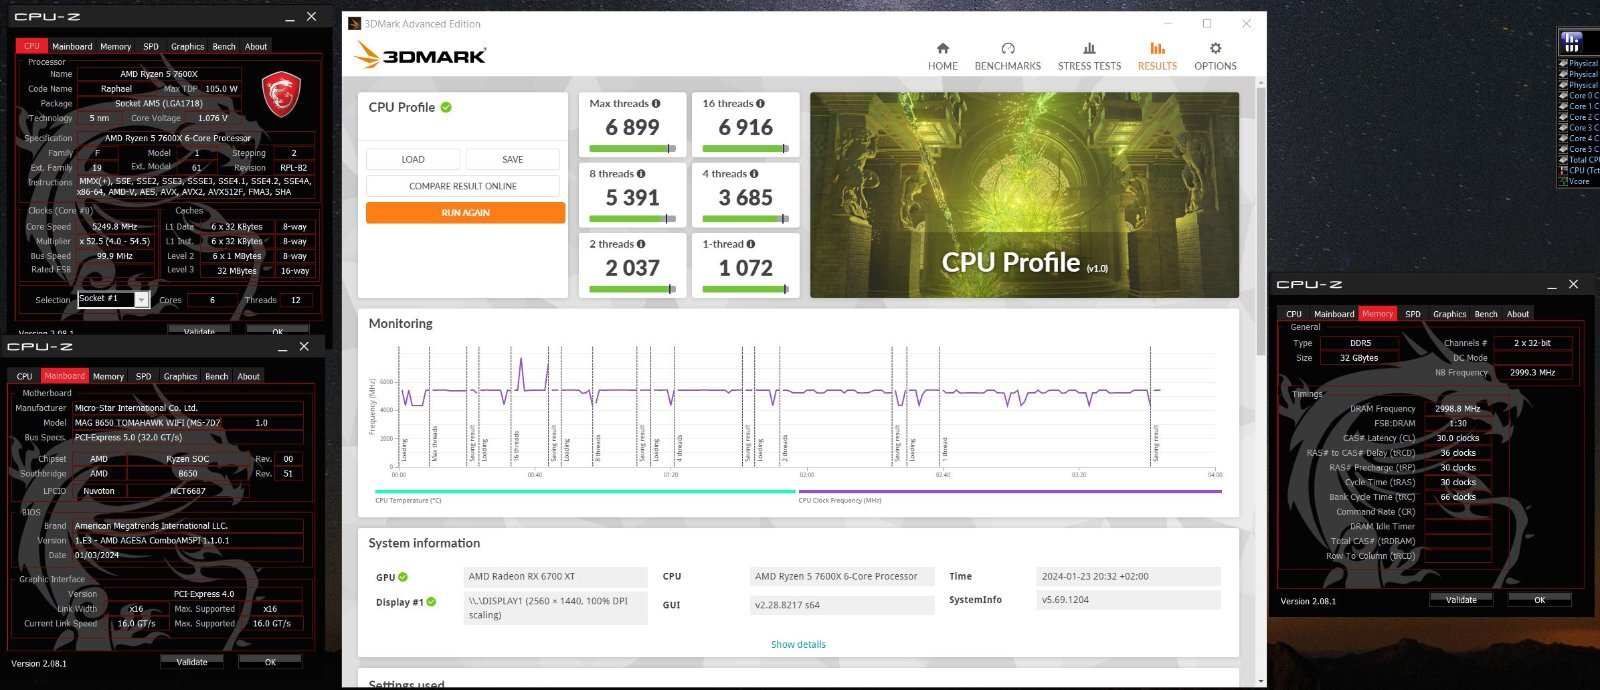Viewport: 1600px width, 690px height.
Task: Click 16 threads info icon
Action: 760,103
